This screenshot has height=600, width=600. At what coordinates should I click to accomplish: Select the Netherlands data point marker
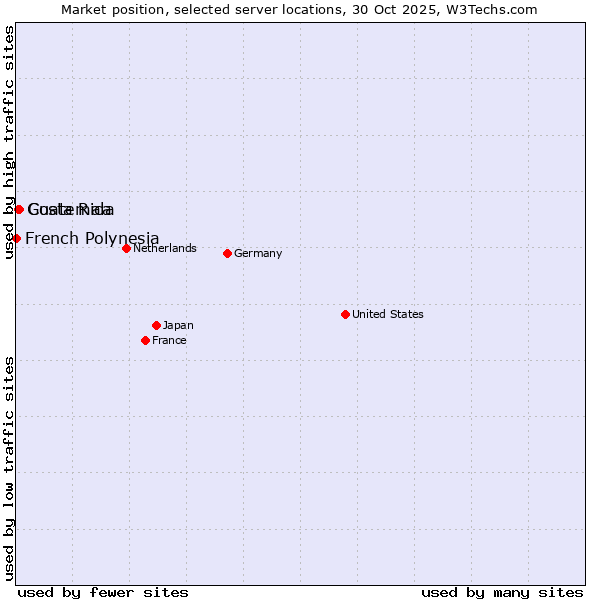click(x=126, y=248)
